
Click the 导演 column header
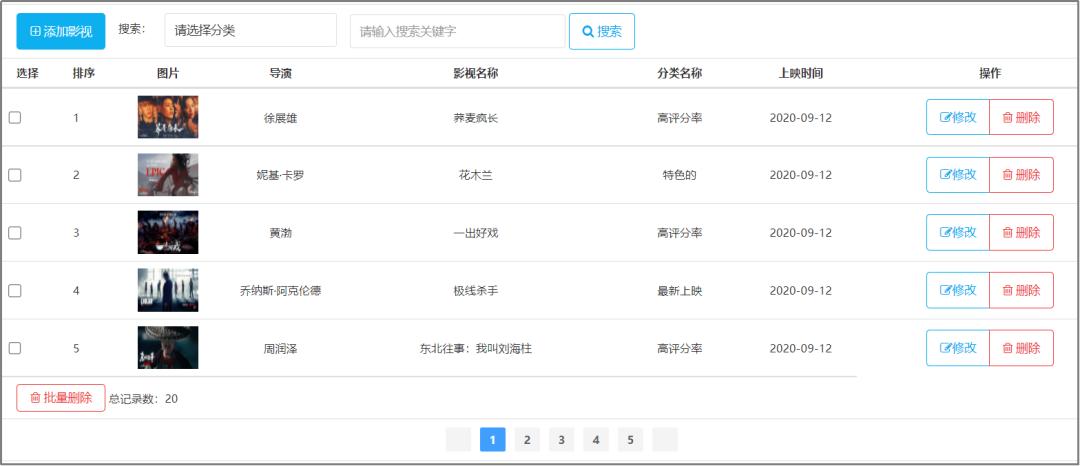click(280, 74)
